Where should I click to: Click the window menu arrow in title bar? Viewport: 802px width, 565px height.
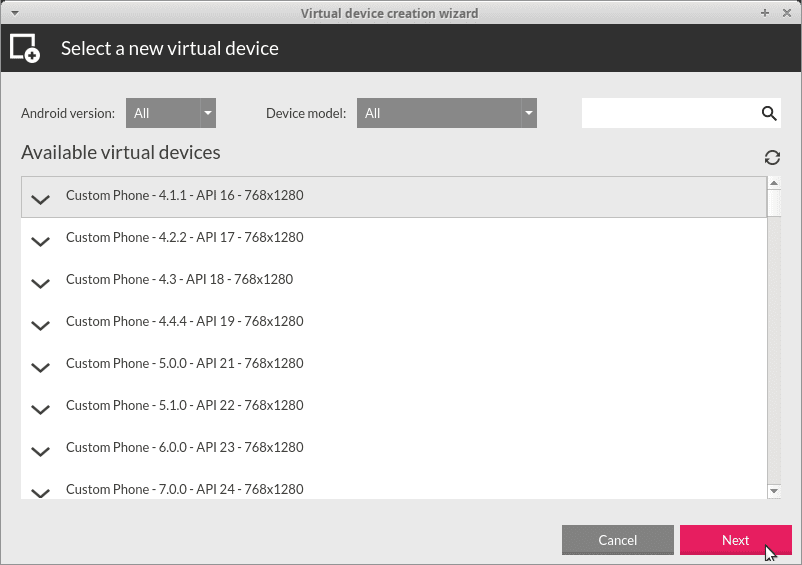[15, 13]
